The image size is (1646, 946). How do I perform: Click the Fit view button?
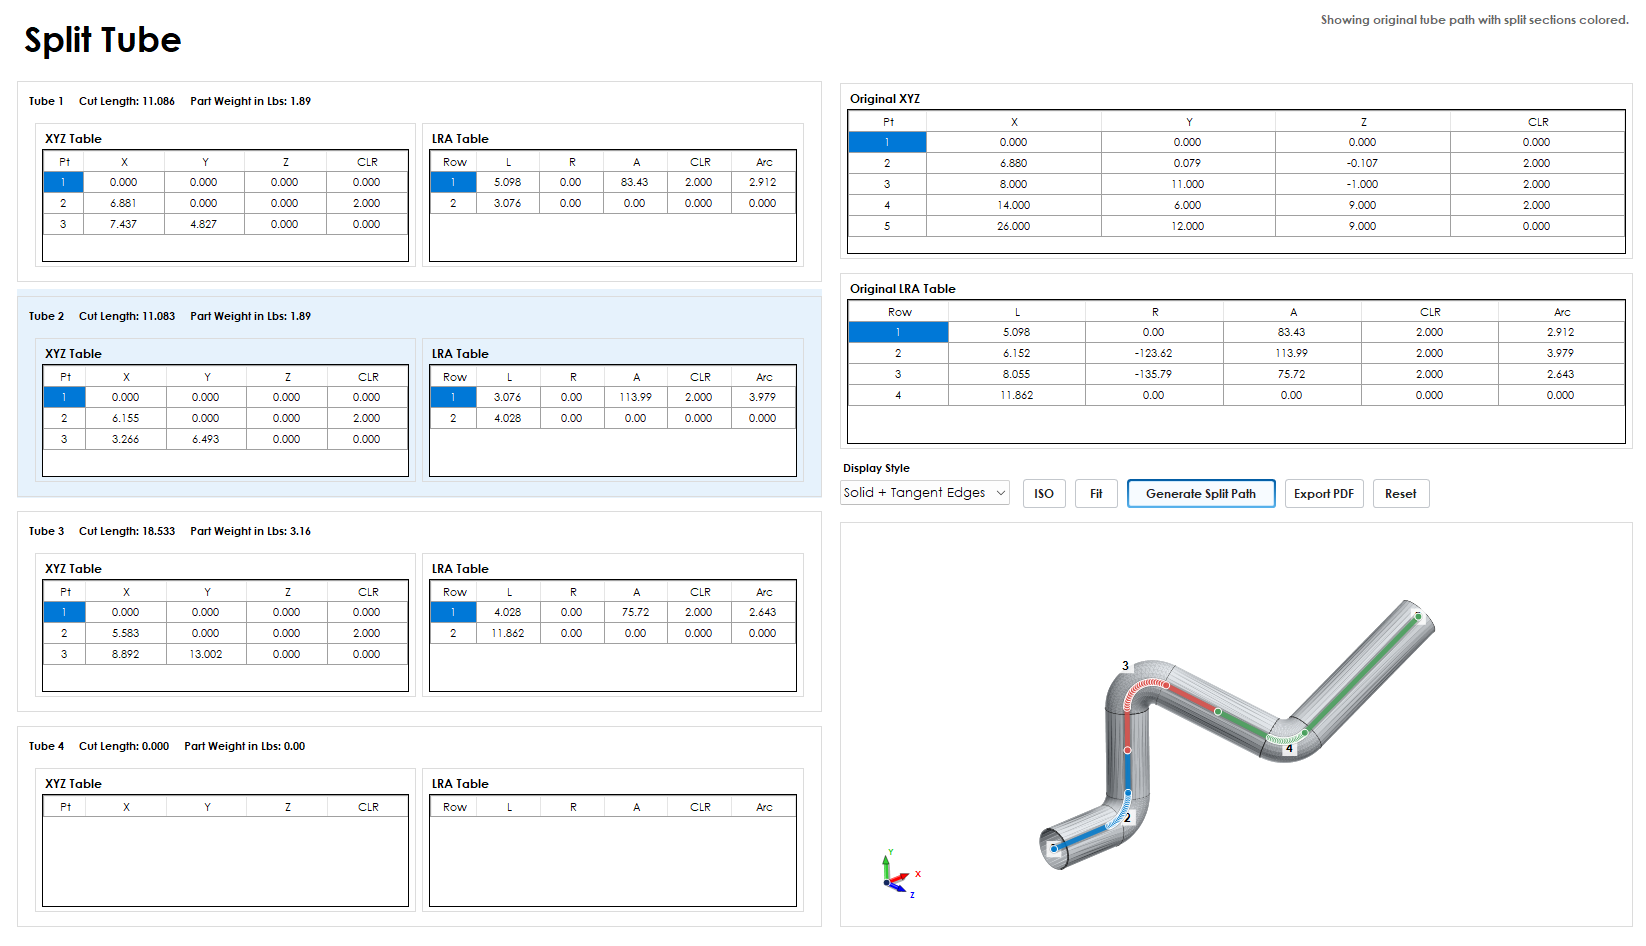(1096, 494)
